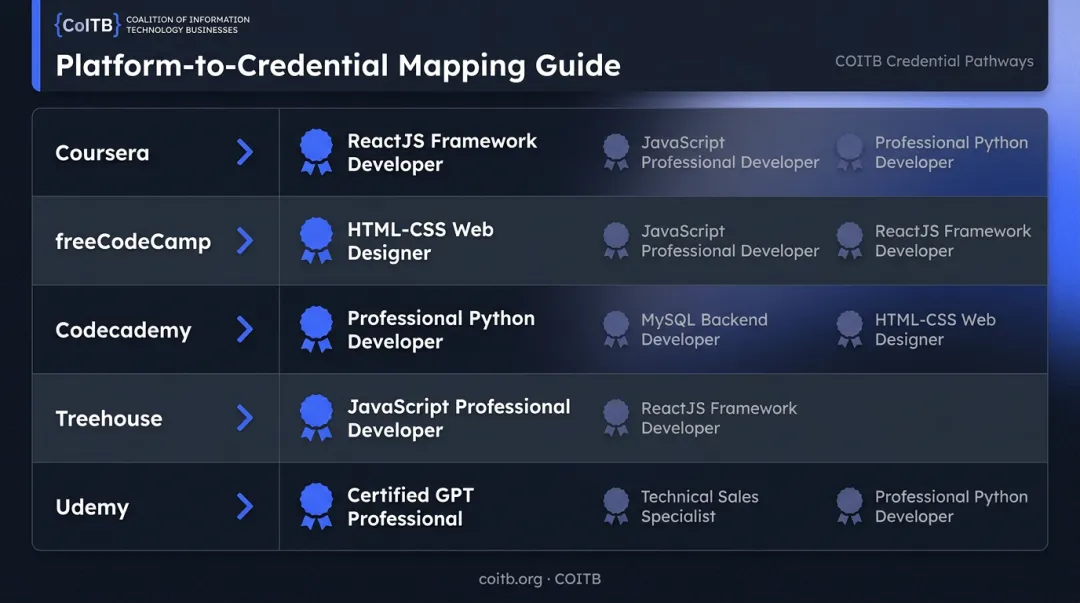1080x603 pixels.
Task: Click 'Certified GPT Professional' text
Action: coord(411,507)
